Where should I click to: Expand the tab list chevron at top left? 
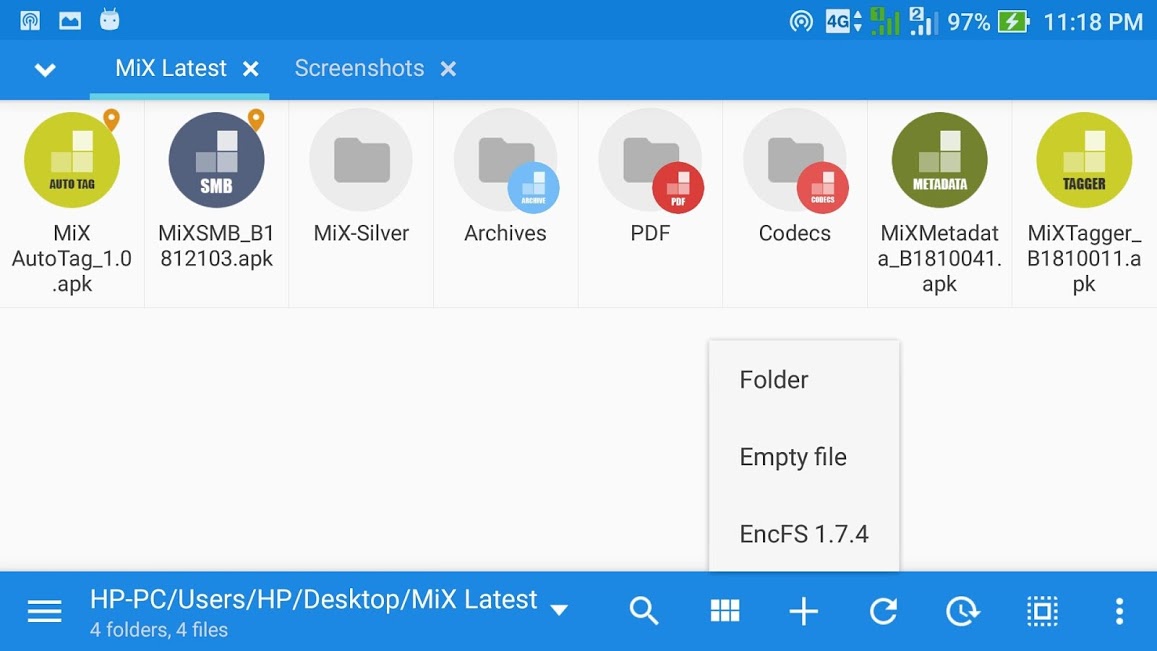(x=43, y=69)
